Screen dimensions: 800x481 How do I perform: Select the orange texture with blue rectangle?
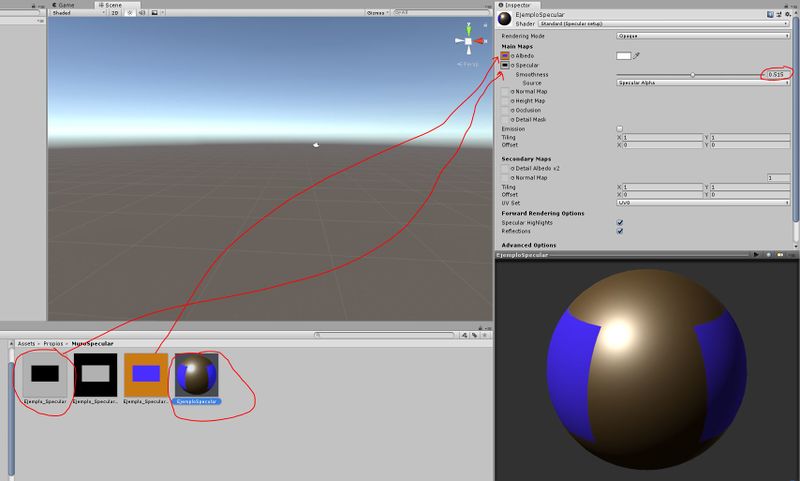click(146, 375)
